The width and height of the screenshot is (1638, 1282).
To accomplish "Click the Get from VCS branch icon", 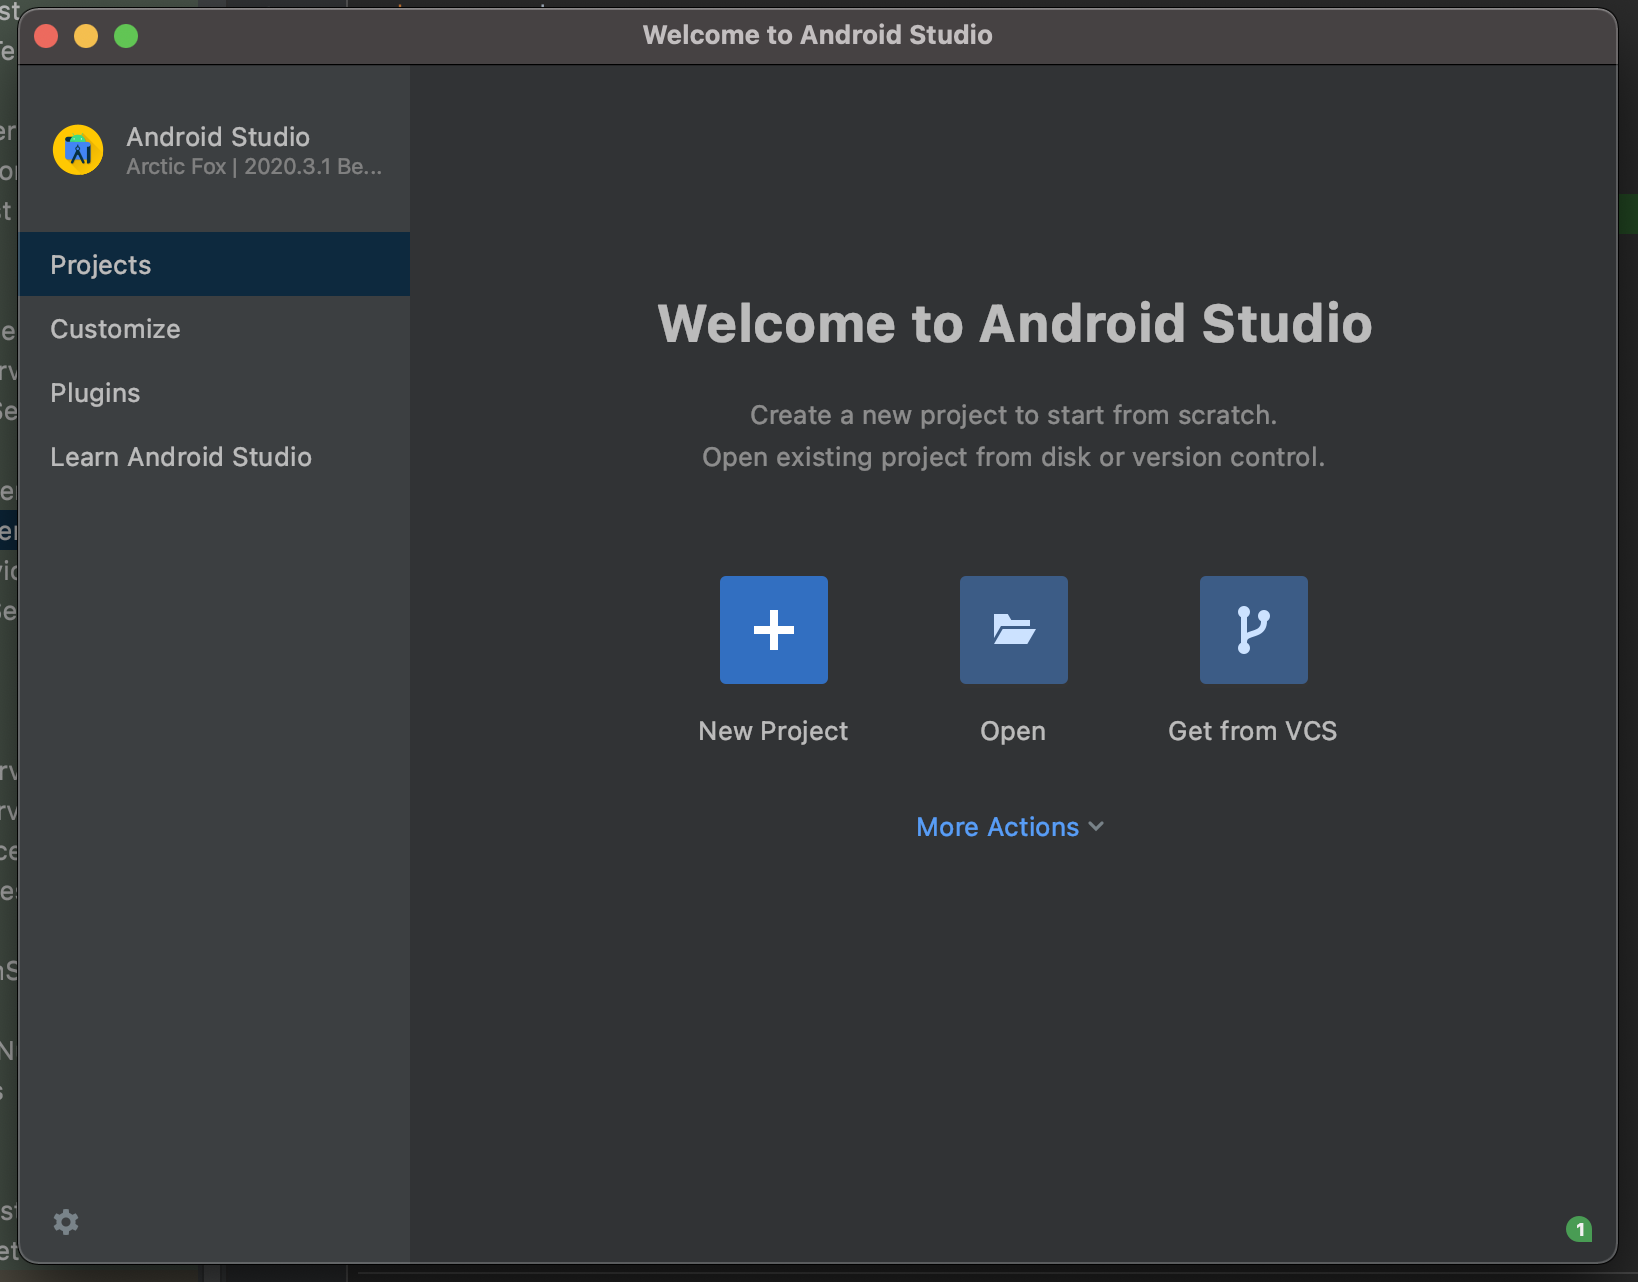I will click(1254, 630).
